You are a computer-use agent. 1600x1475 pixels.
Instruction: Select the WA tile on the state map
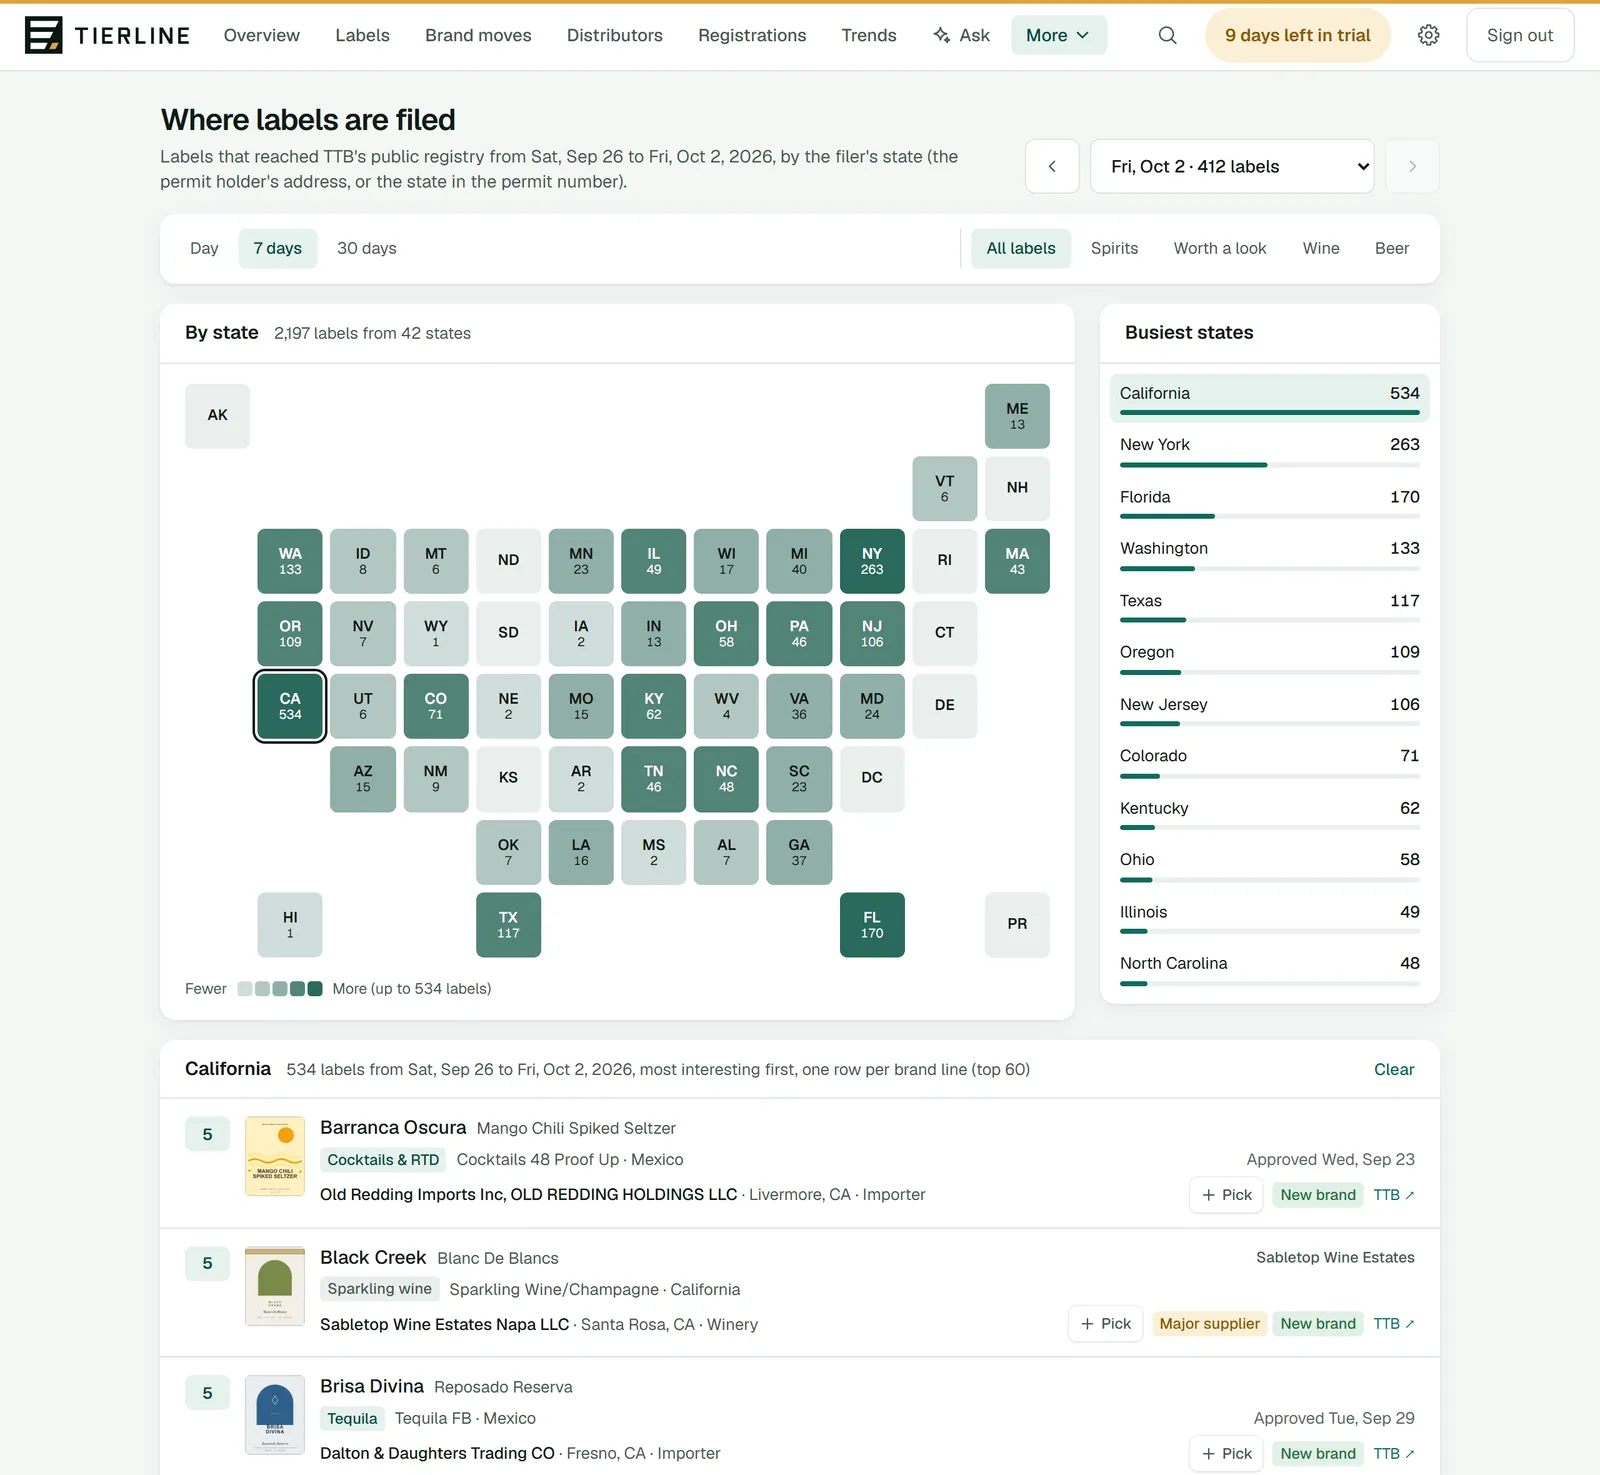tap(290, 561)
